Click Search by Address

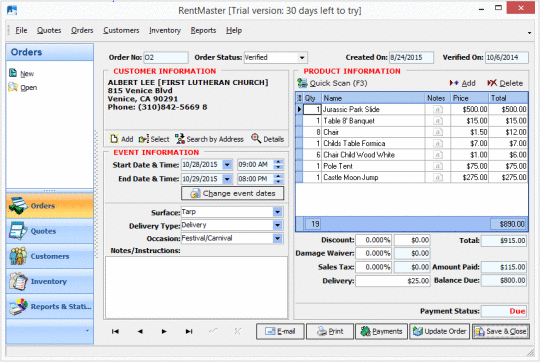click(209, 139)
